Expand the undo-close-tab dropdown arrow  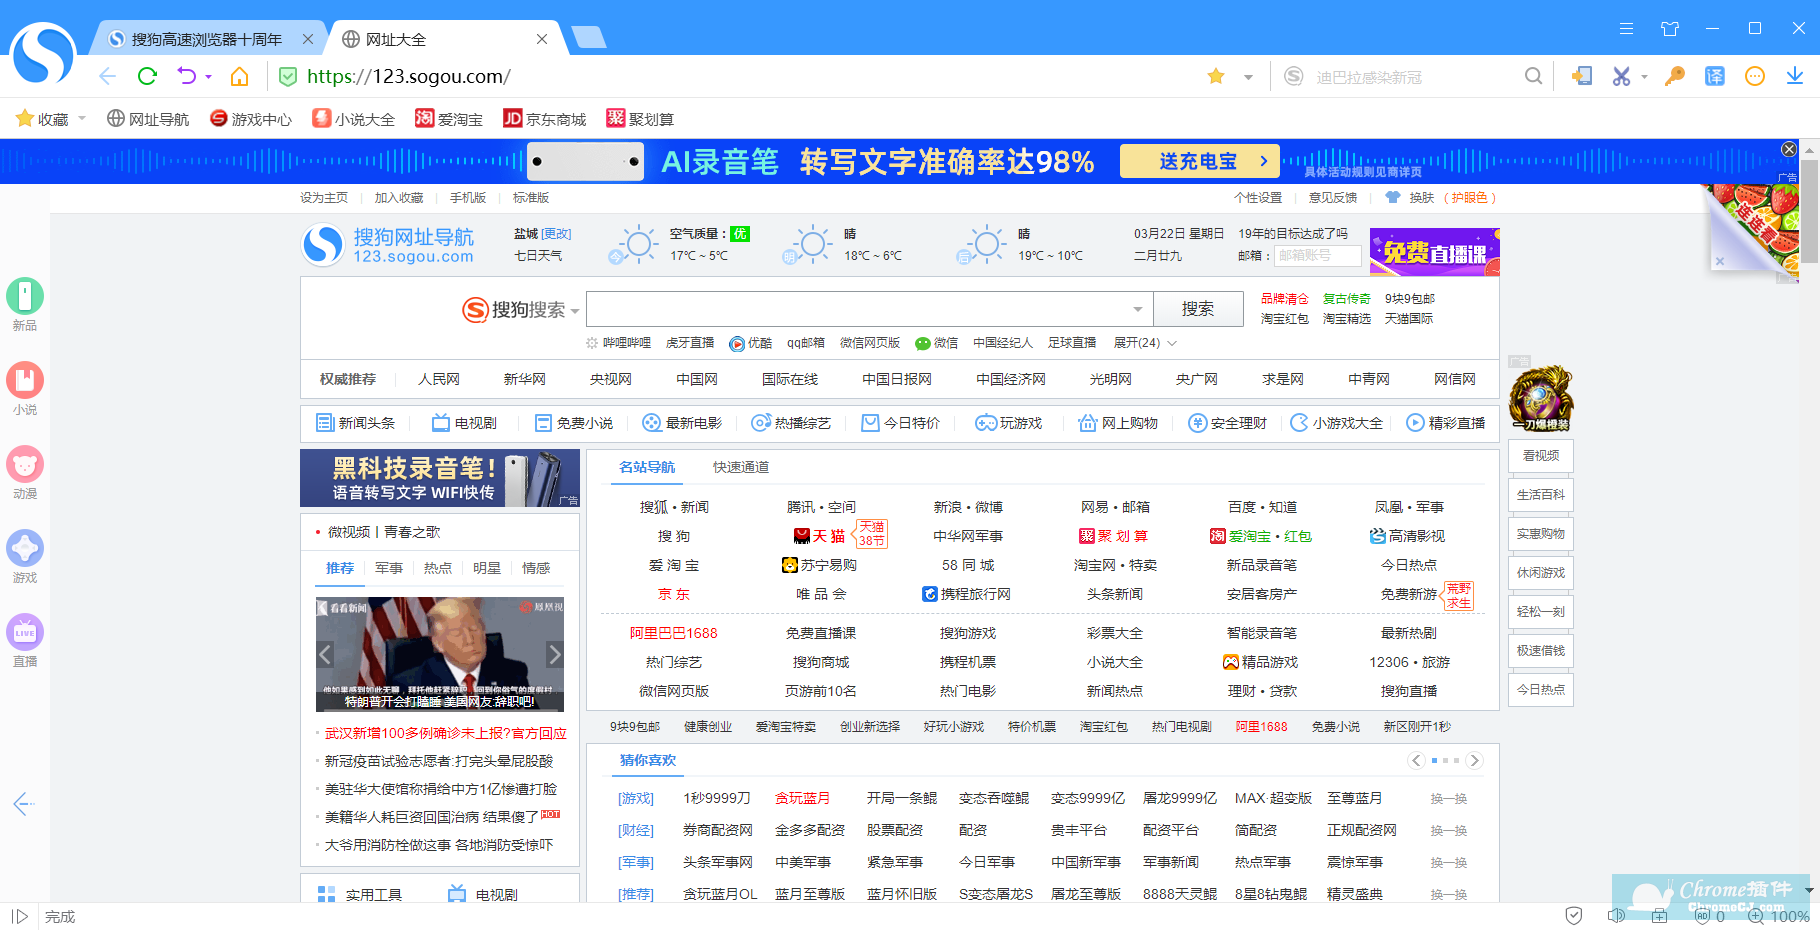click(209, 77)
